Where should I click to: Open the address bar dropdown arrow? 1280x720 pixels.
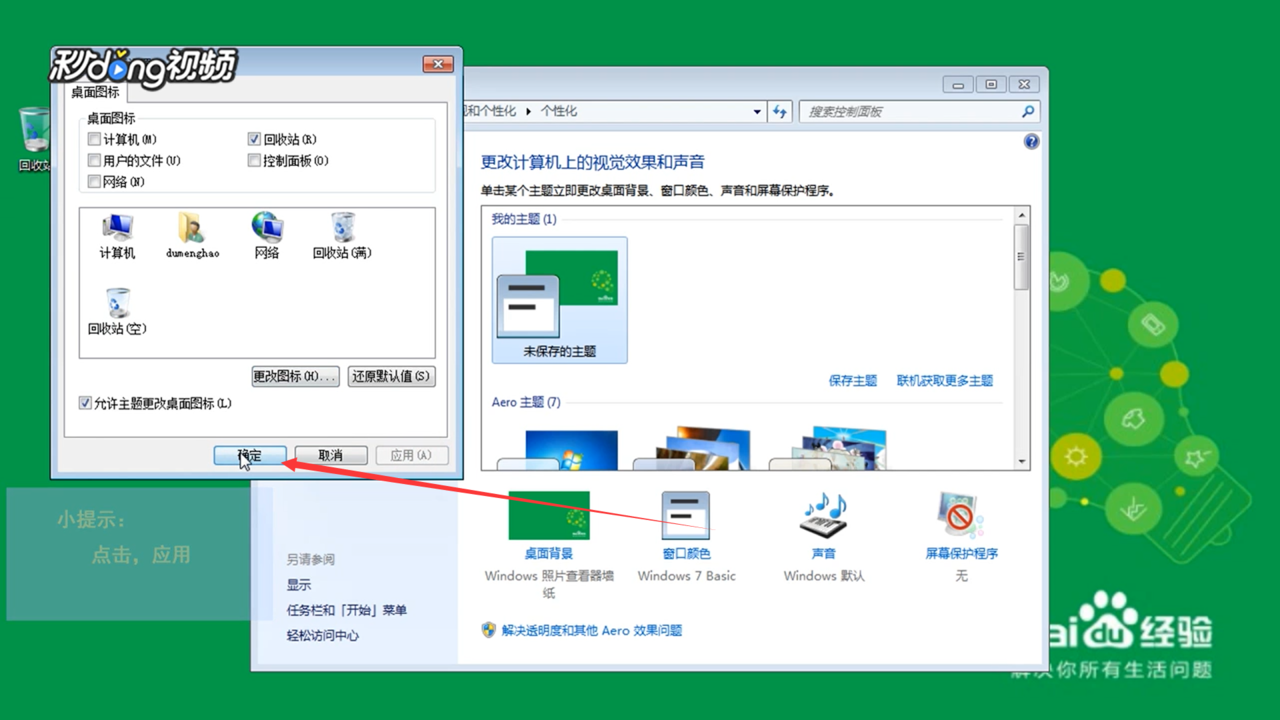(757, 112)
